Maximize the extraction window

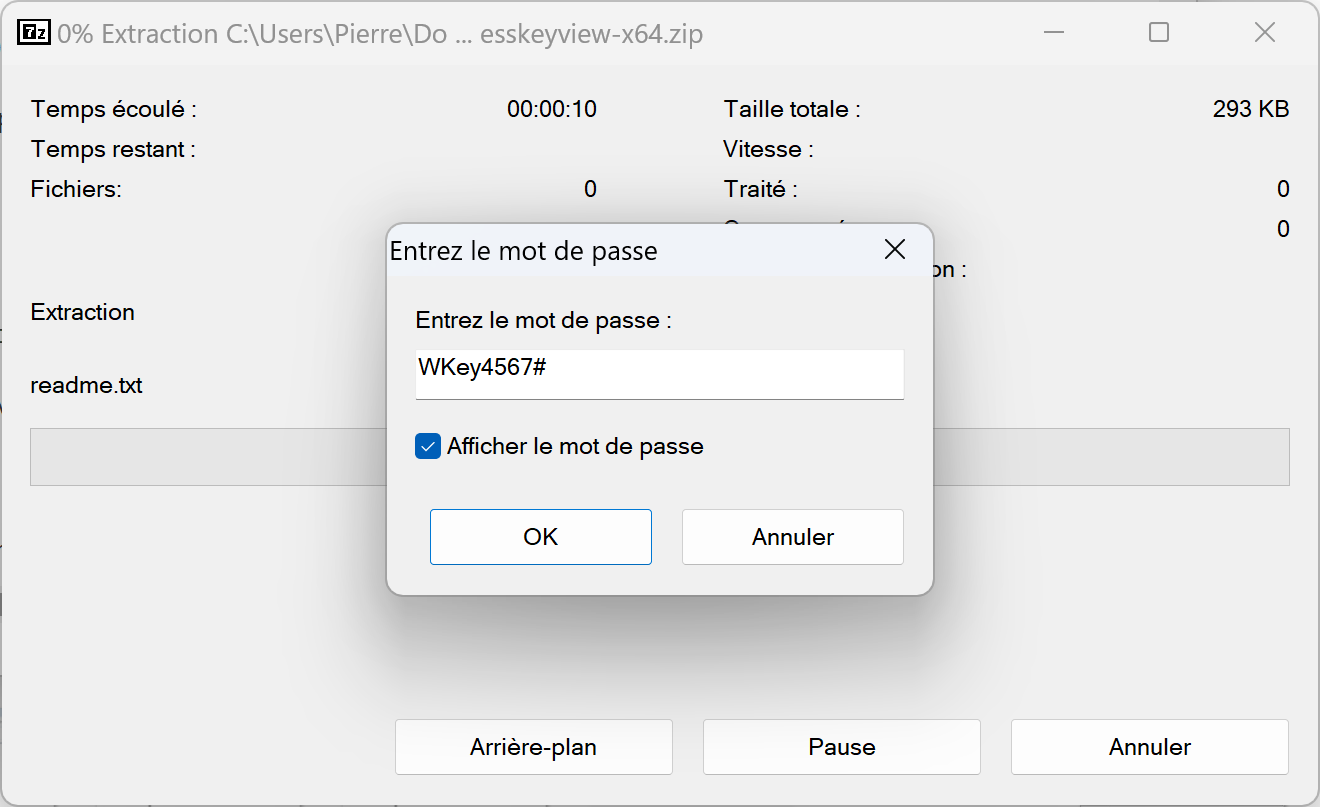click(1159, 33)
